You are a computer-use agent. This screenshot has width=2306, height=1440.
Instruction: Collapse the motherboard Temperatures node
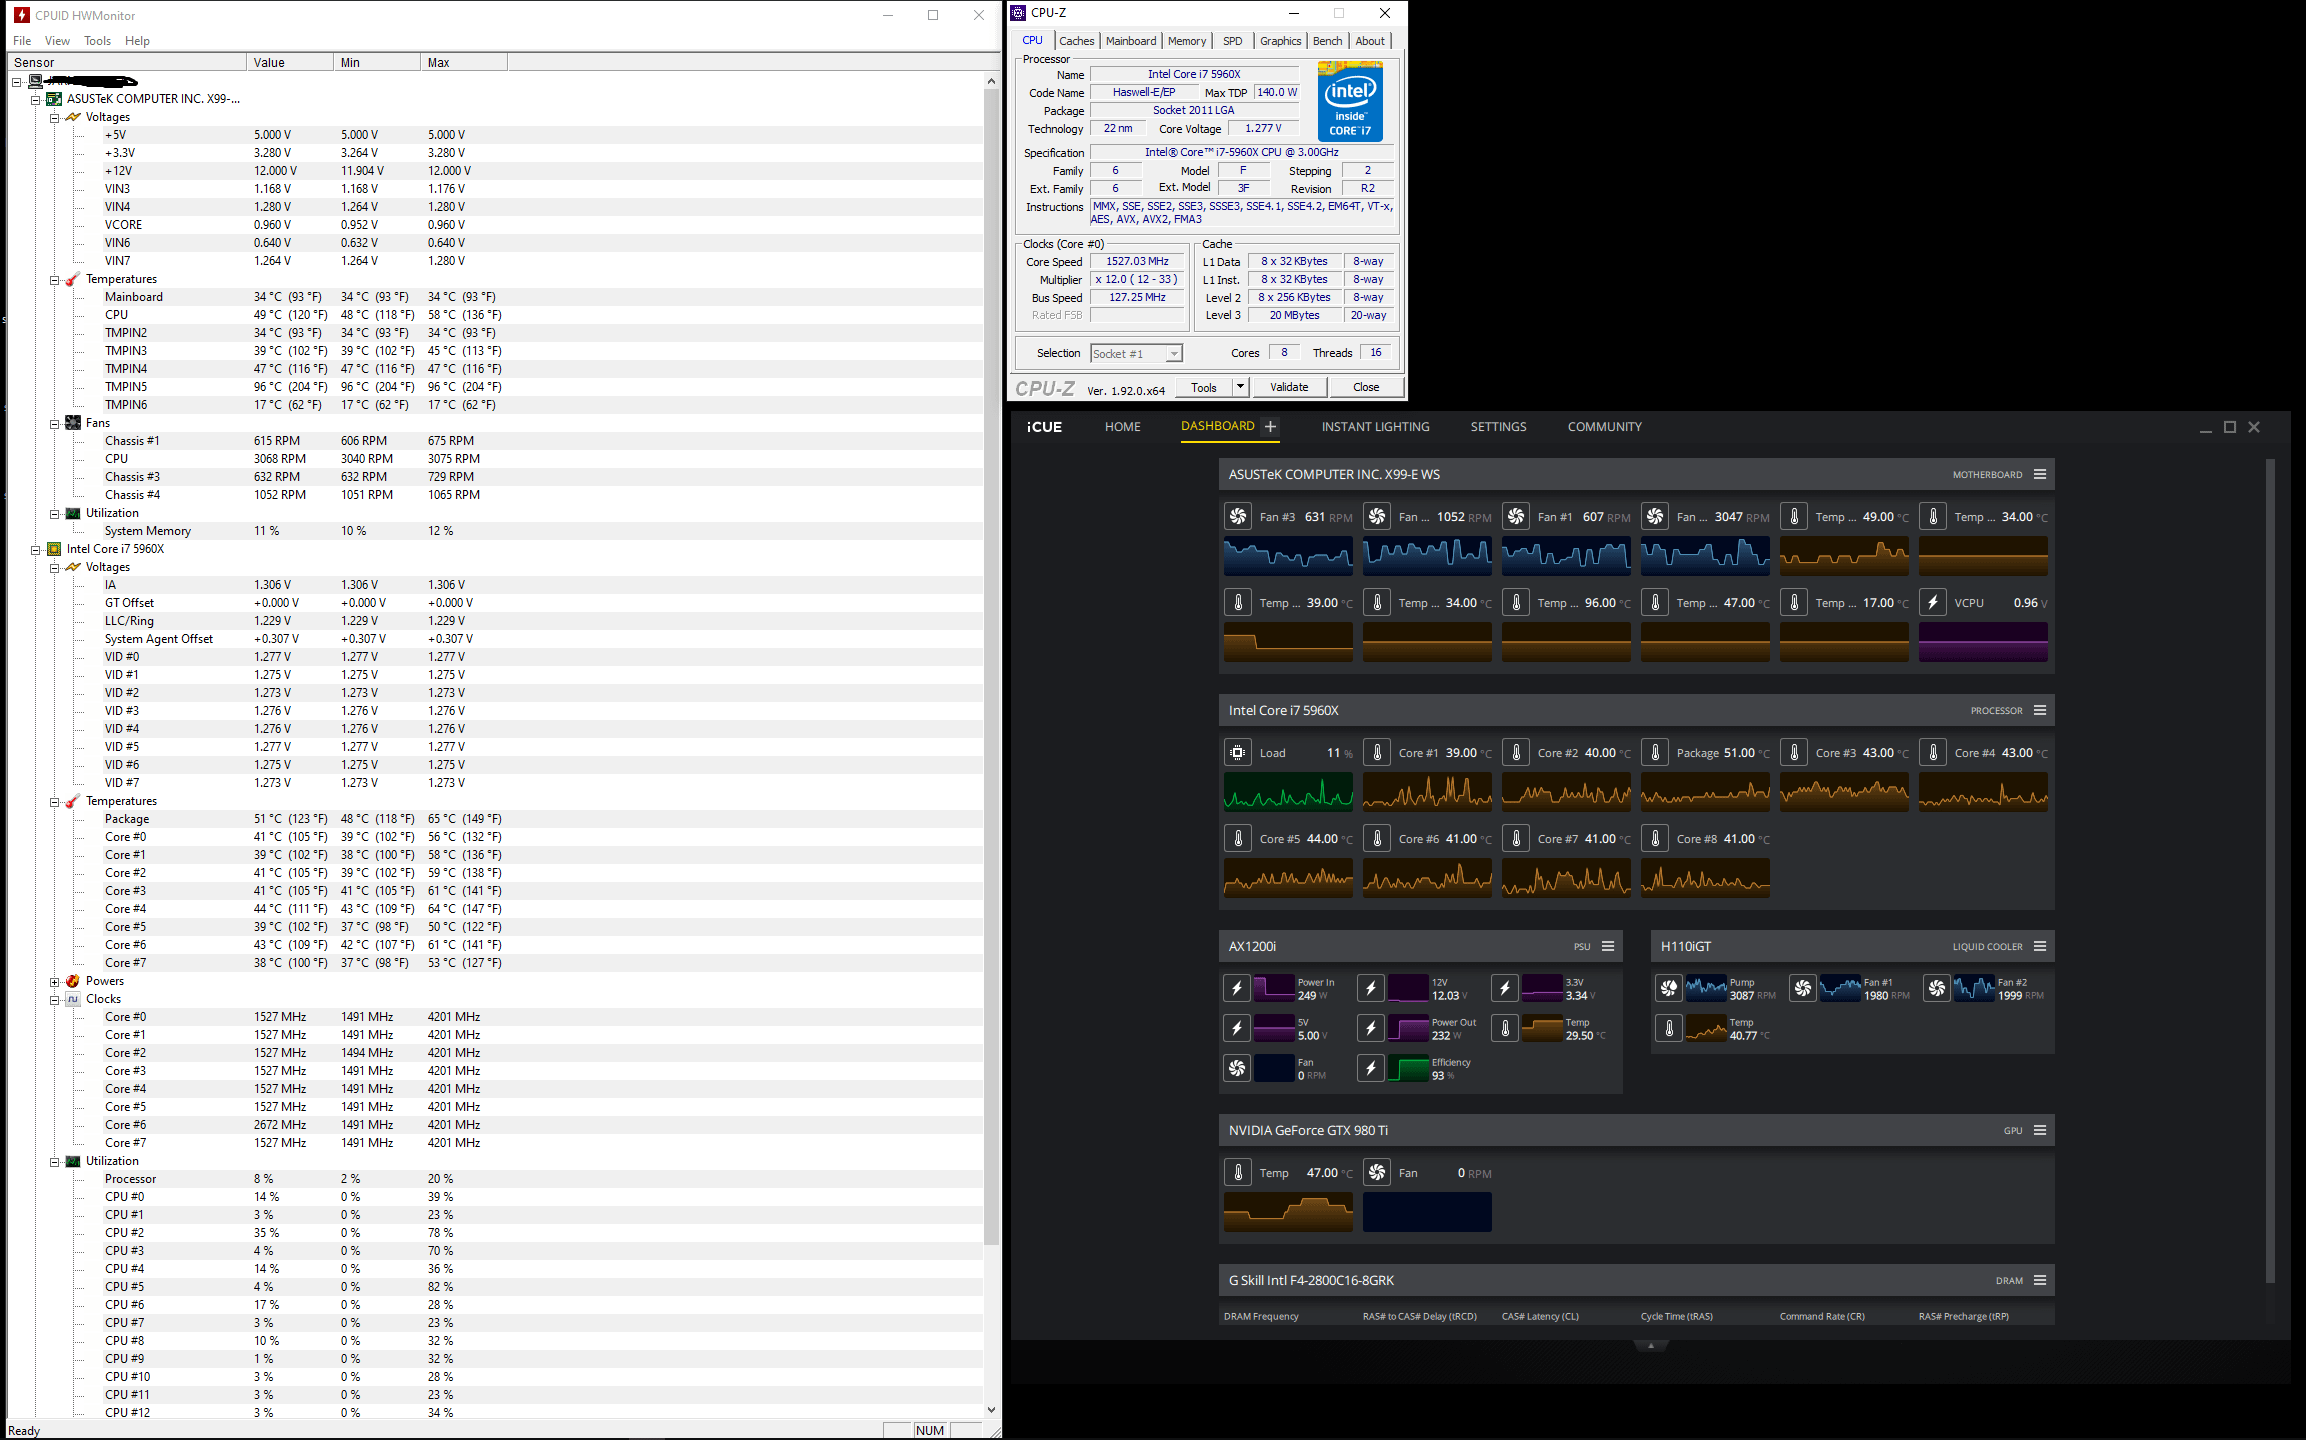tap(55, 280)
